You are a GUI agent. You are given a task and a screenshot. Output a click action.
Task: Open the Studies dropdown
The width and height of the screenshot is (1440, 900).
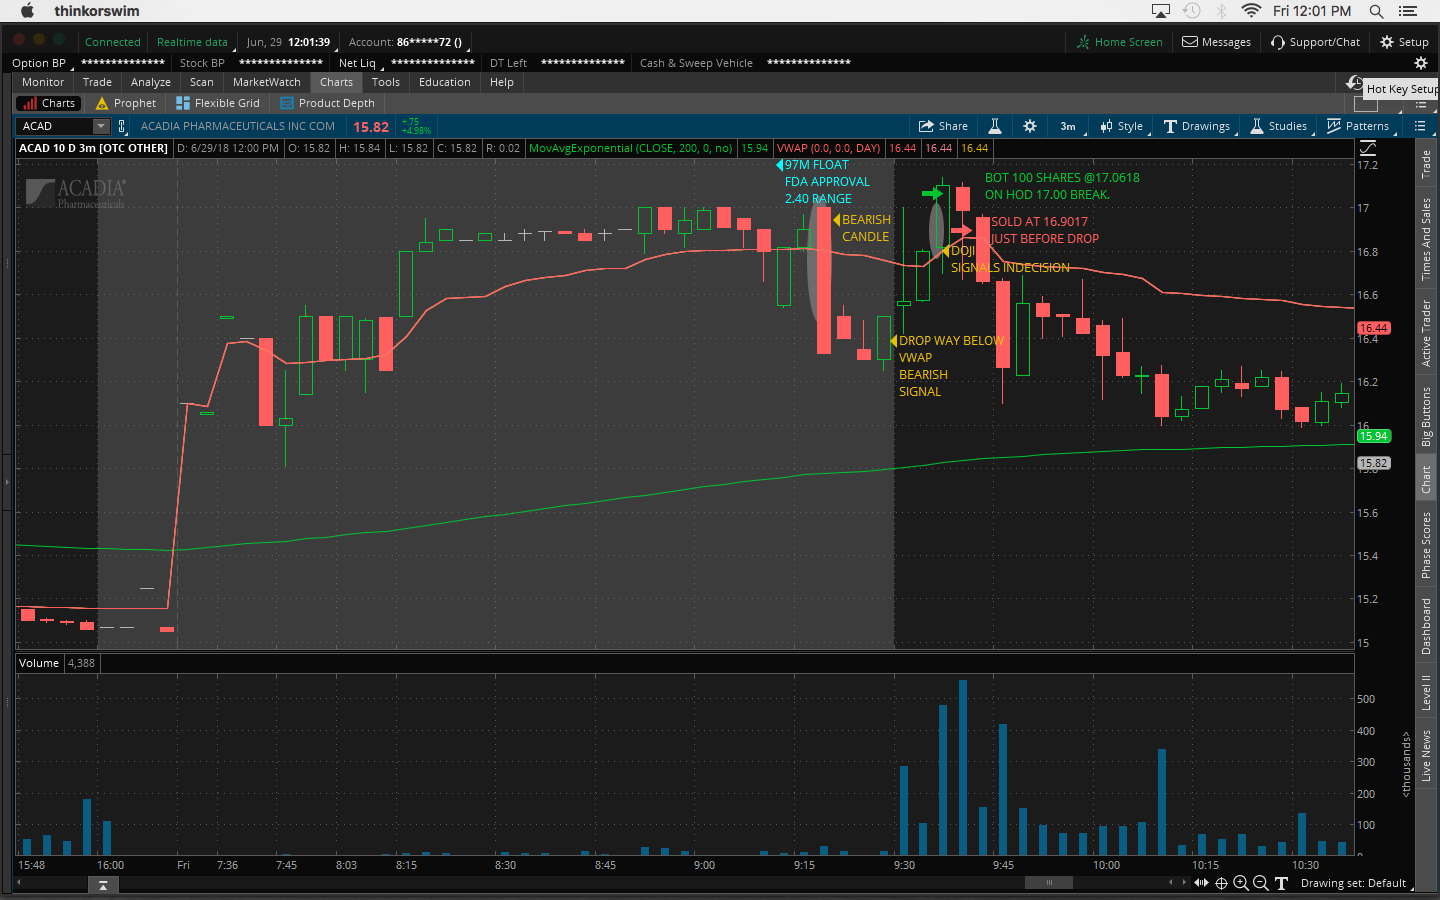point(1280,126)
